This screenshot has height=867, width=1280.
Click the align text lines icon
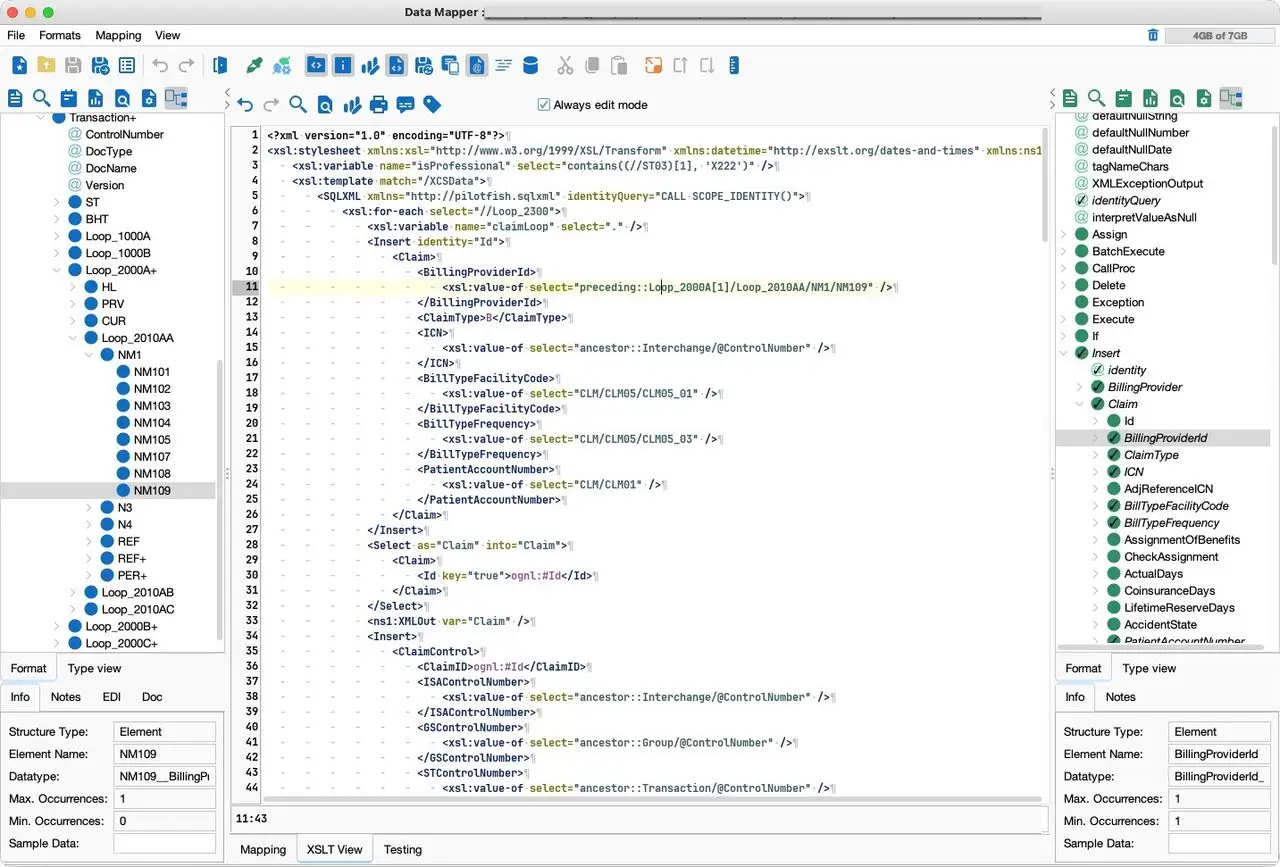pyautogui.click(x=504, y=66)
